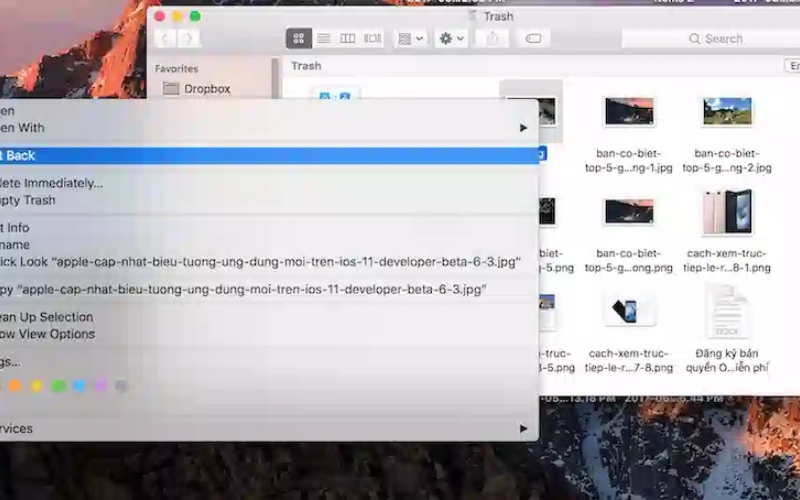
Task: Go back in Finder navigation
Action: tap(165, 38)
